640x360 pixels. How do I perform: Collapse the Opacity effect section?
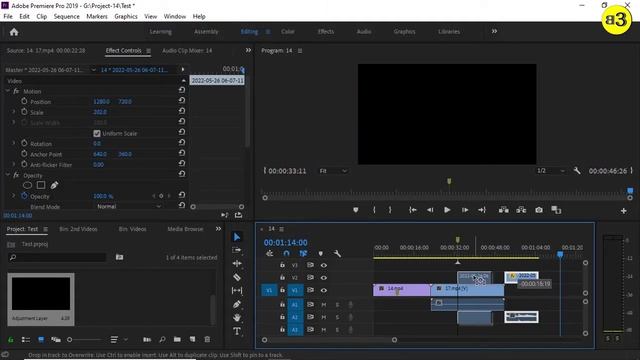[x=8, y=175]
